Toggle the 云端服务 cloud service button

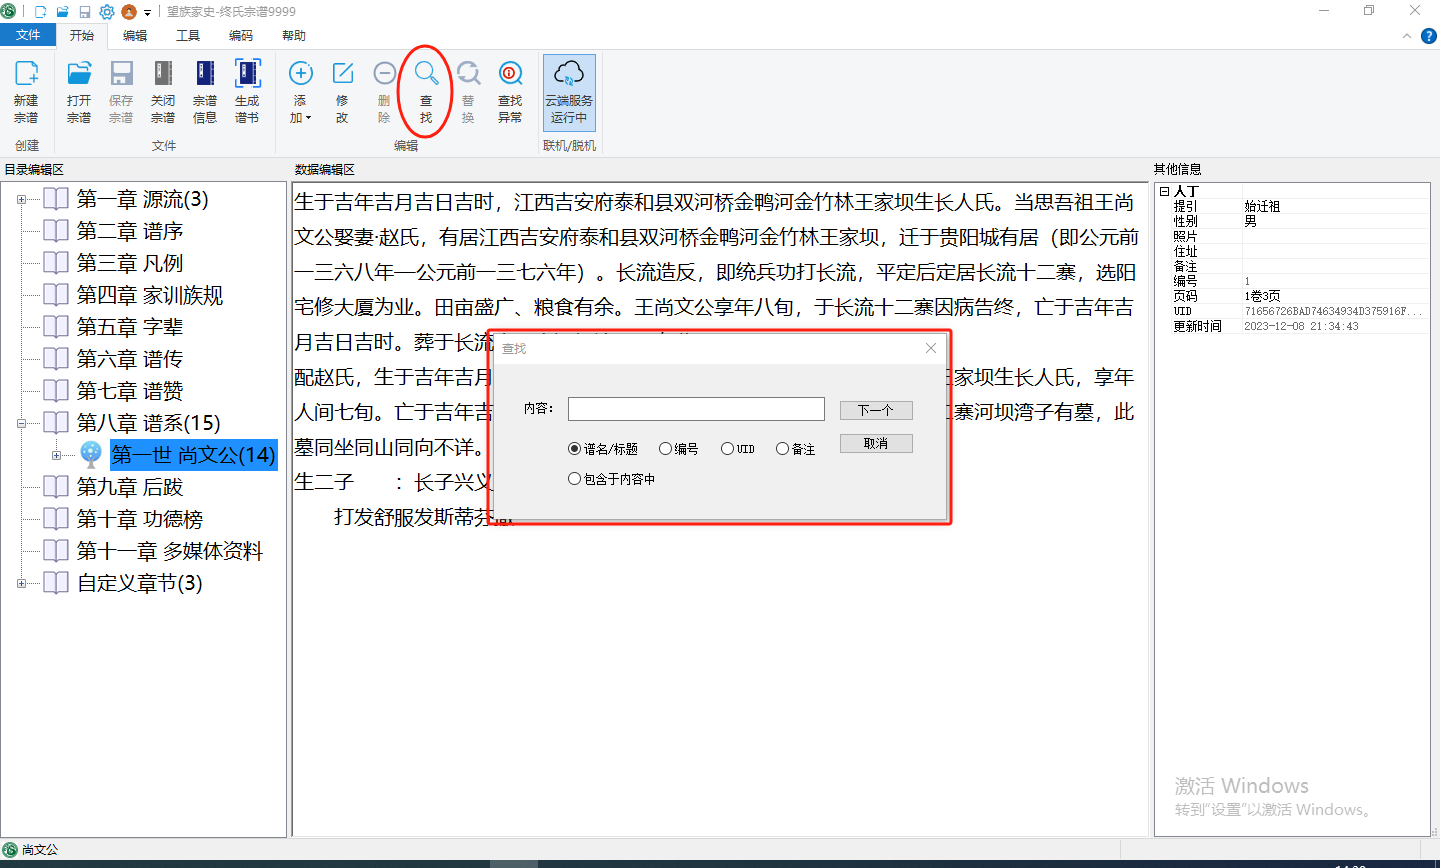[569, 91]
